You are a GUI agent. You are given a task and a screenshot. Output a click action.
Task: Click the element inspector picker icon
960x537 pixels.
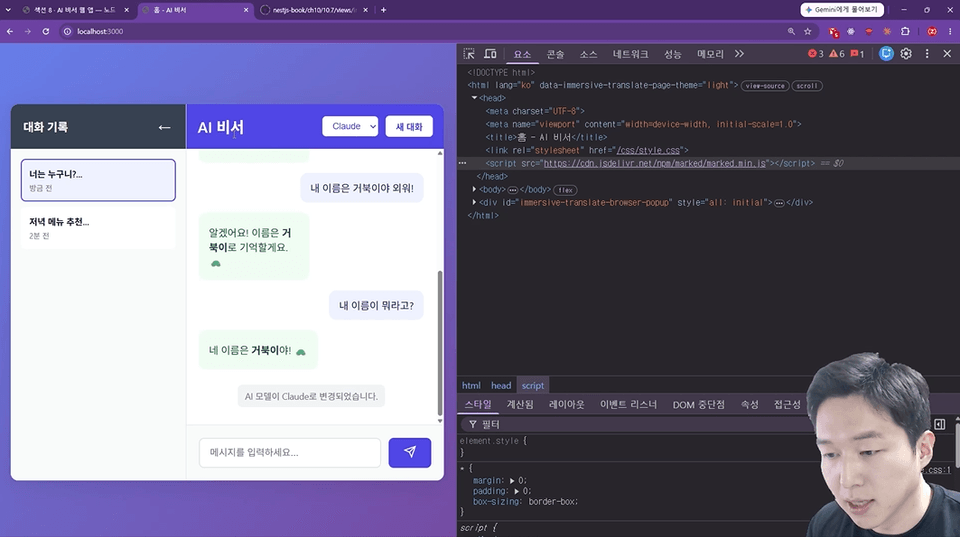pyautogui.click(x=469, y=54)
